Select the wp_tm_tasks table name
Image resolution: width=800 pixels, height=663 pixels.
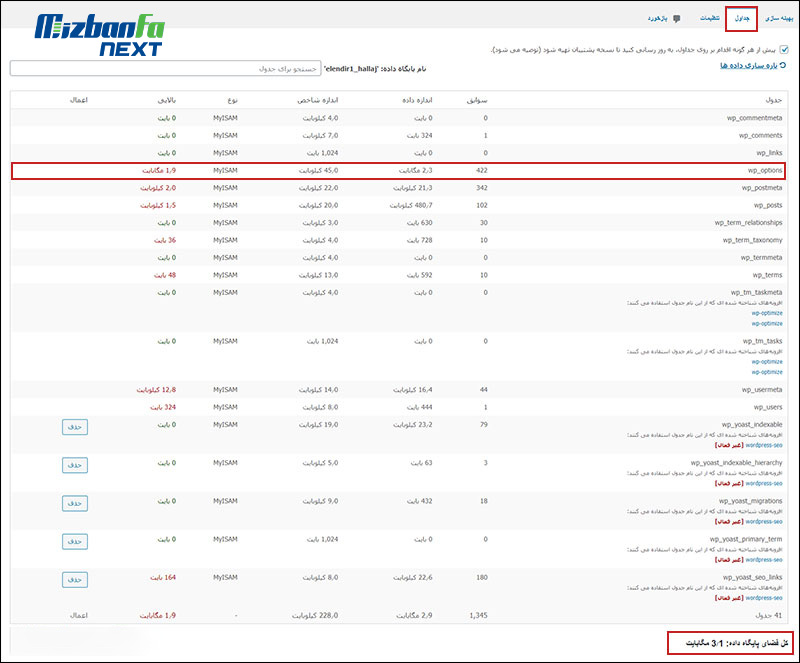(x=762, y=341)
